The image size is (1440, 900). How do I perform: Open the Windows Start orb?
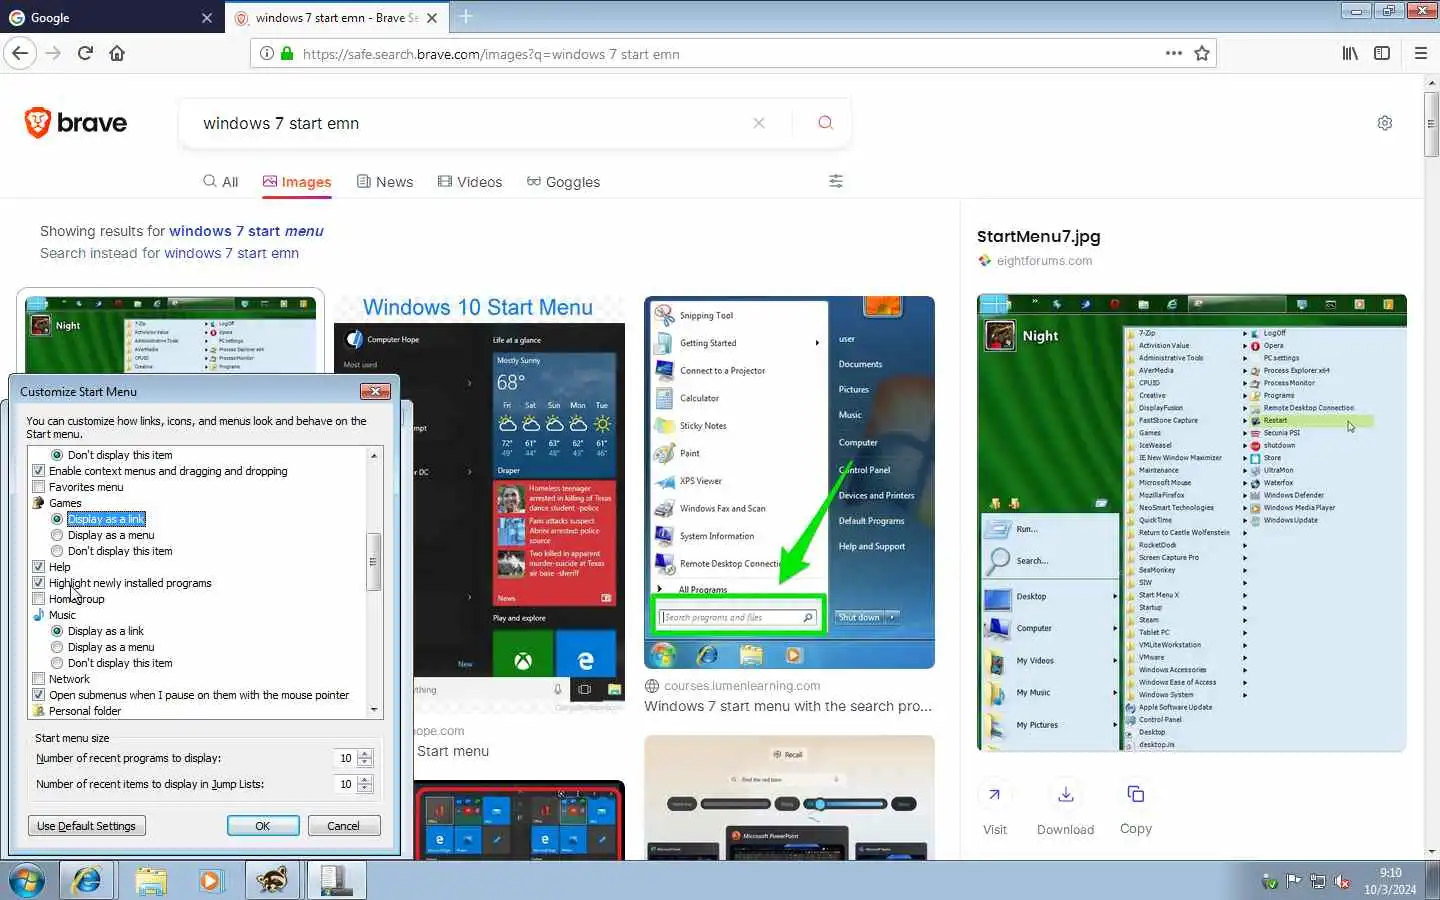point(27,881)
